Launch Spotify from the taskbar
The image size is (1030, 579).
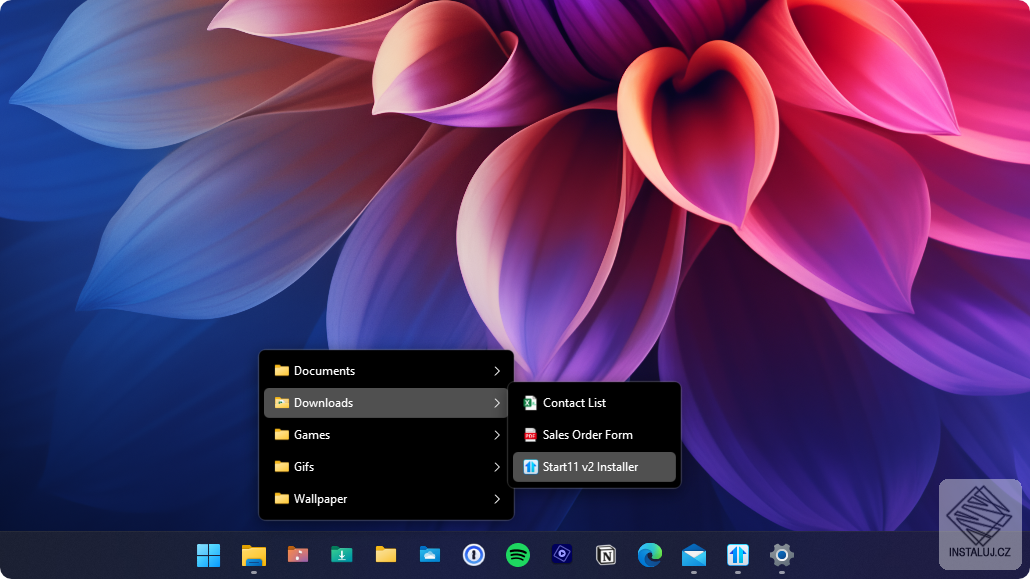(517, 554)
